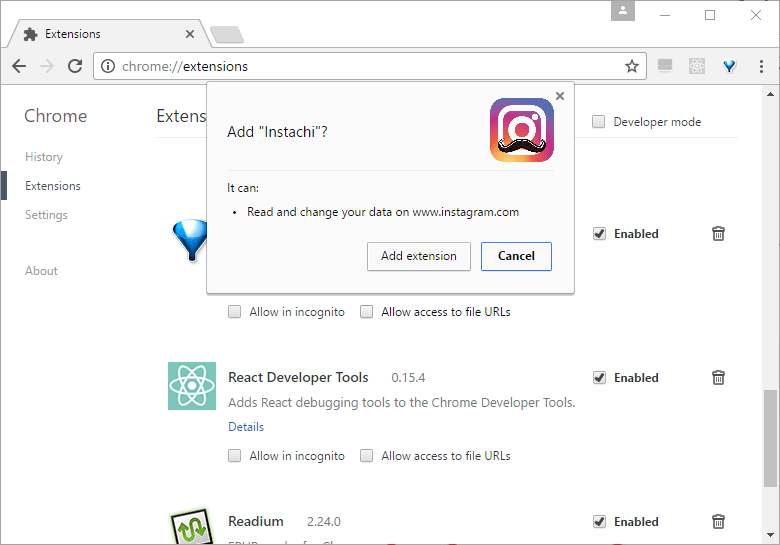Check Allow access to file URLs for React
The width and height of the screenshot is (780, 545).
[367, 455]
